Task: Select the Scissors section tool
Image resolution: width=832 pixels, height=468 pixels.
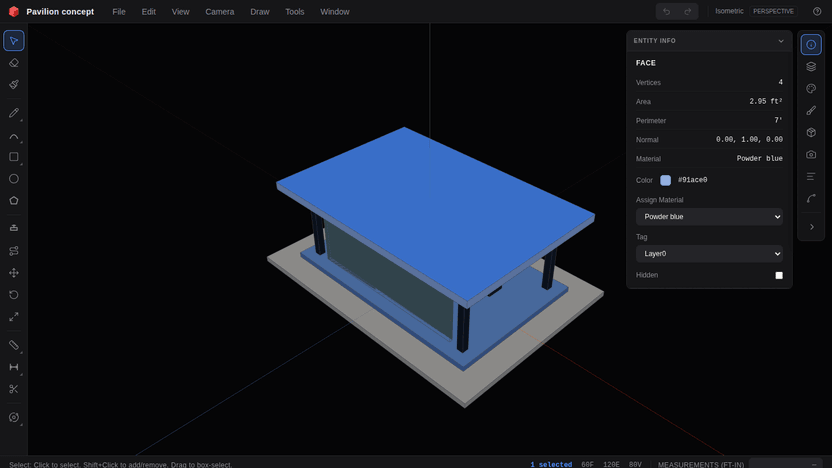Action: pyautogui.click(x=14, y=389)
